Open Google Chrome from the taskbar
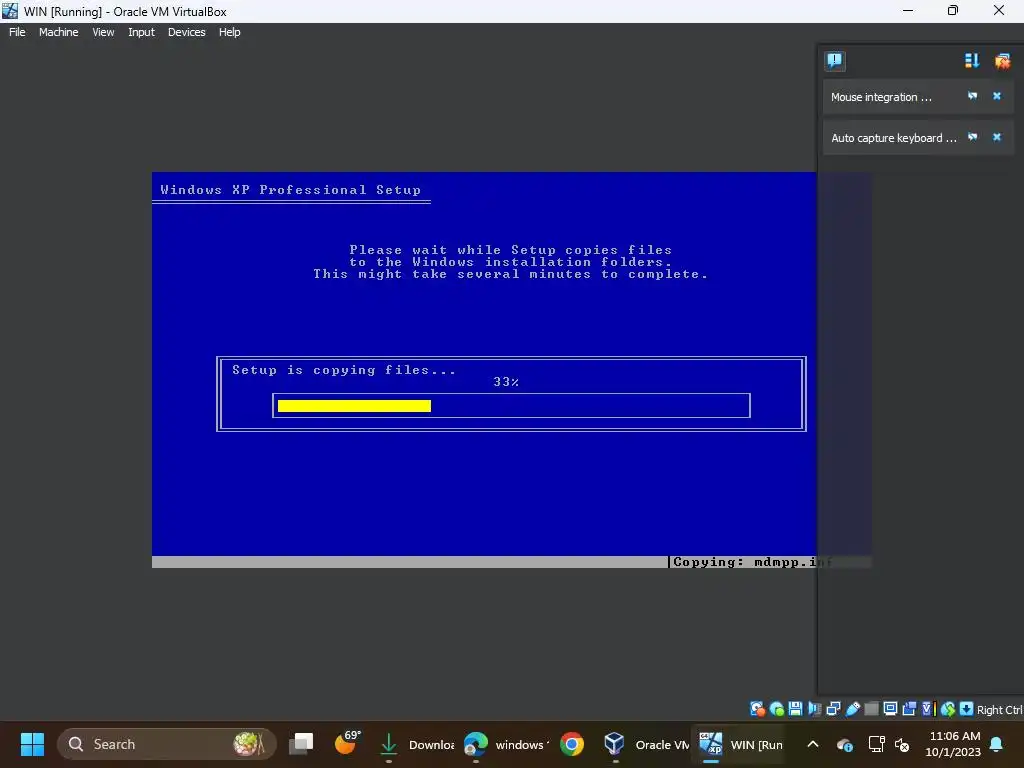The image size is (1024, 768). pyautogui.click(x=571, y=744)
